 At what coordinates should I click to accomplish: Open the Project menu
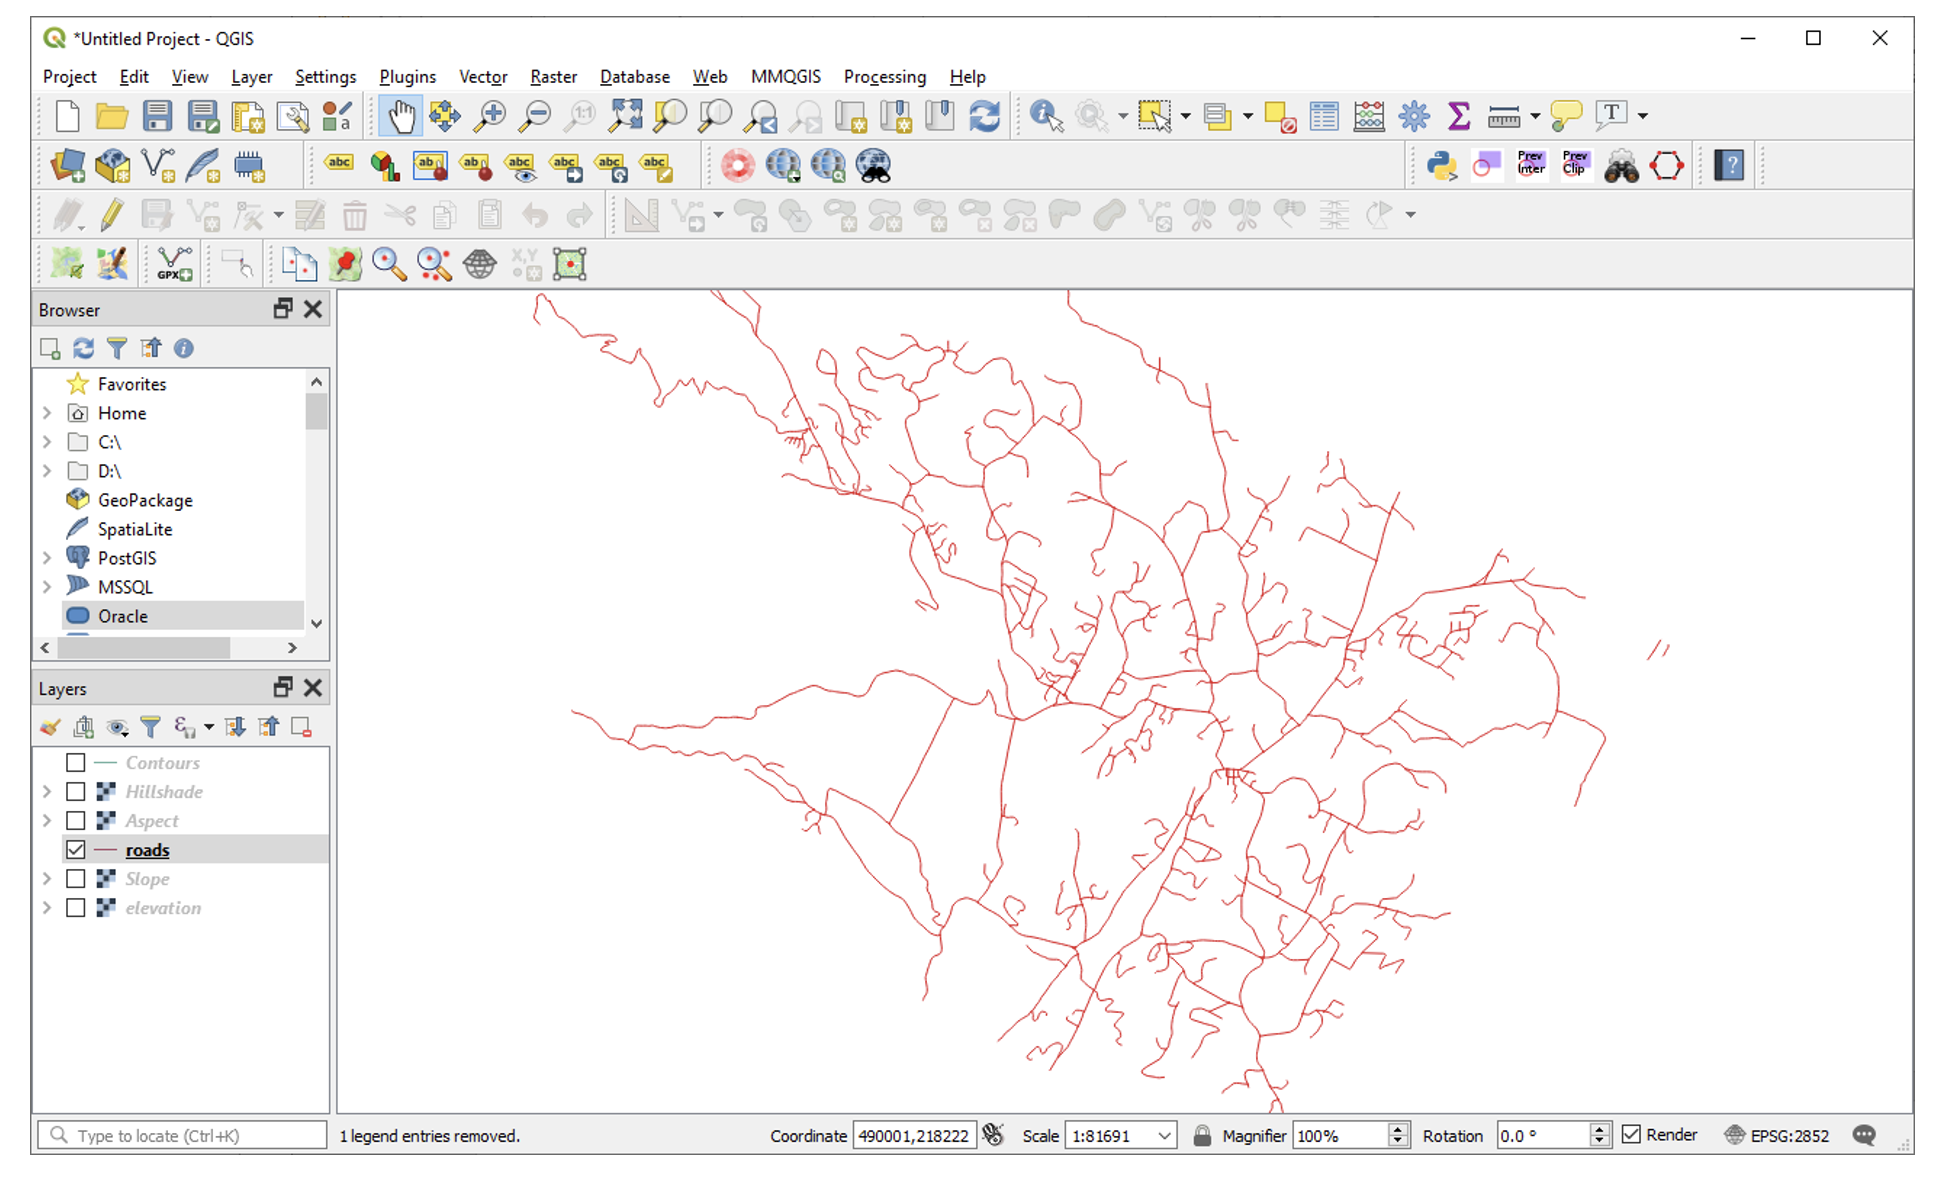click(70, 77)
